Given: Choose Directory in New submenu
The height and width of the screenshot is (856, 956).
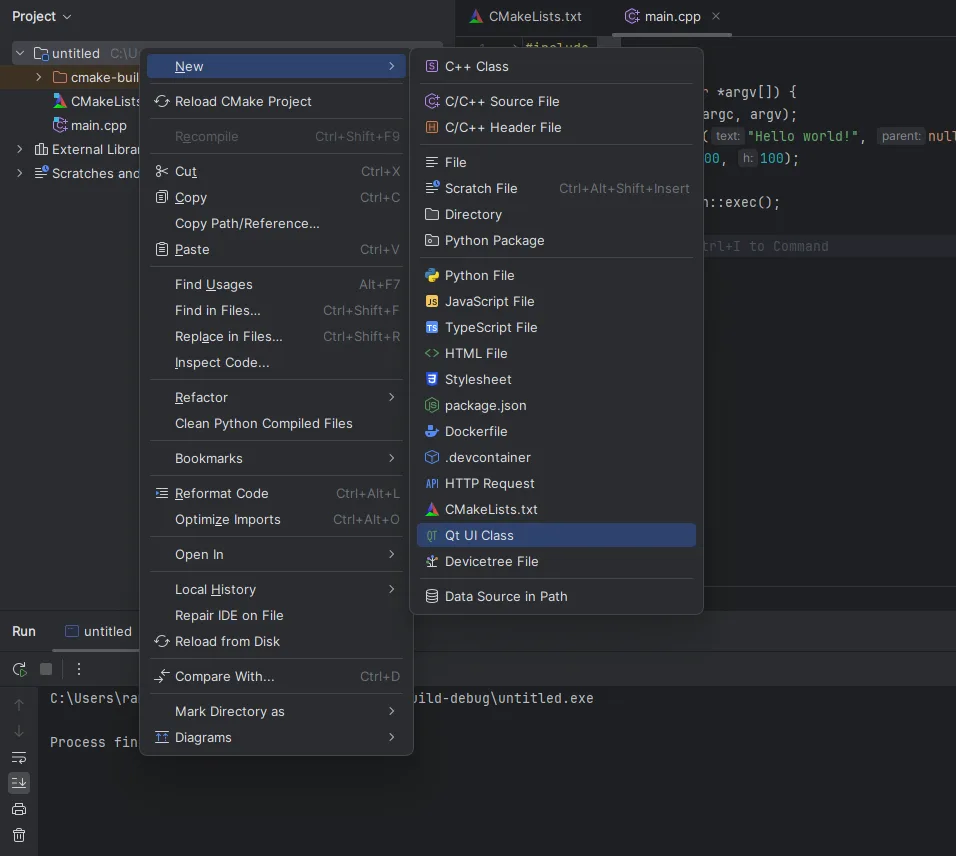Looking at the screenshot, I should click(x=556, y=215).
